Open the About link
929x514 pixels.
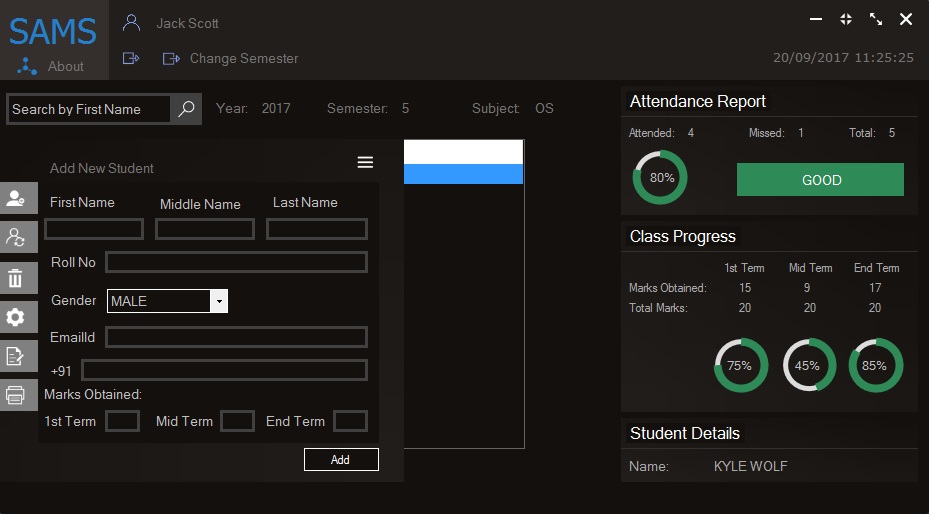pos(66,66)
